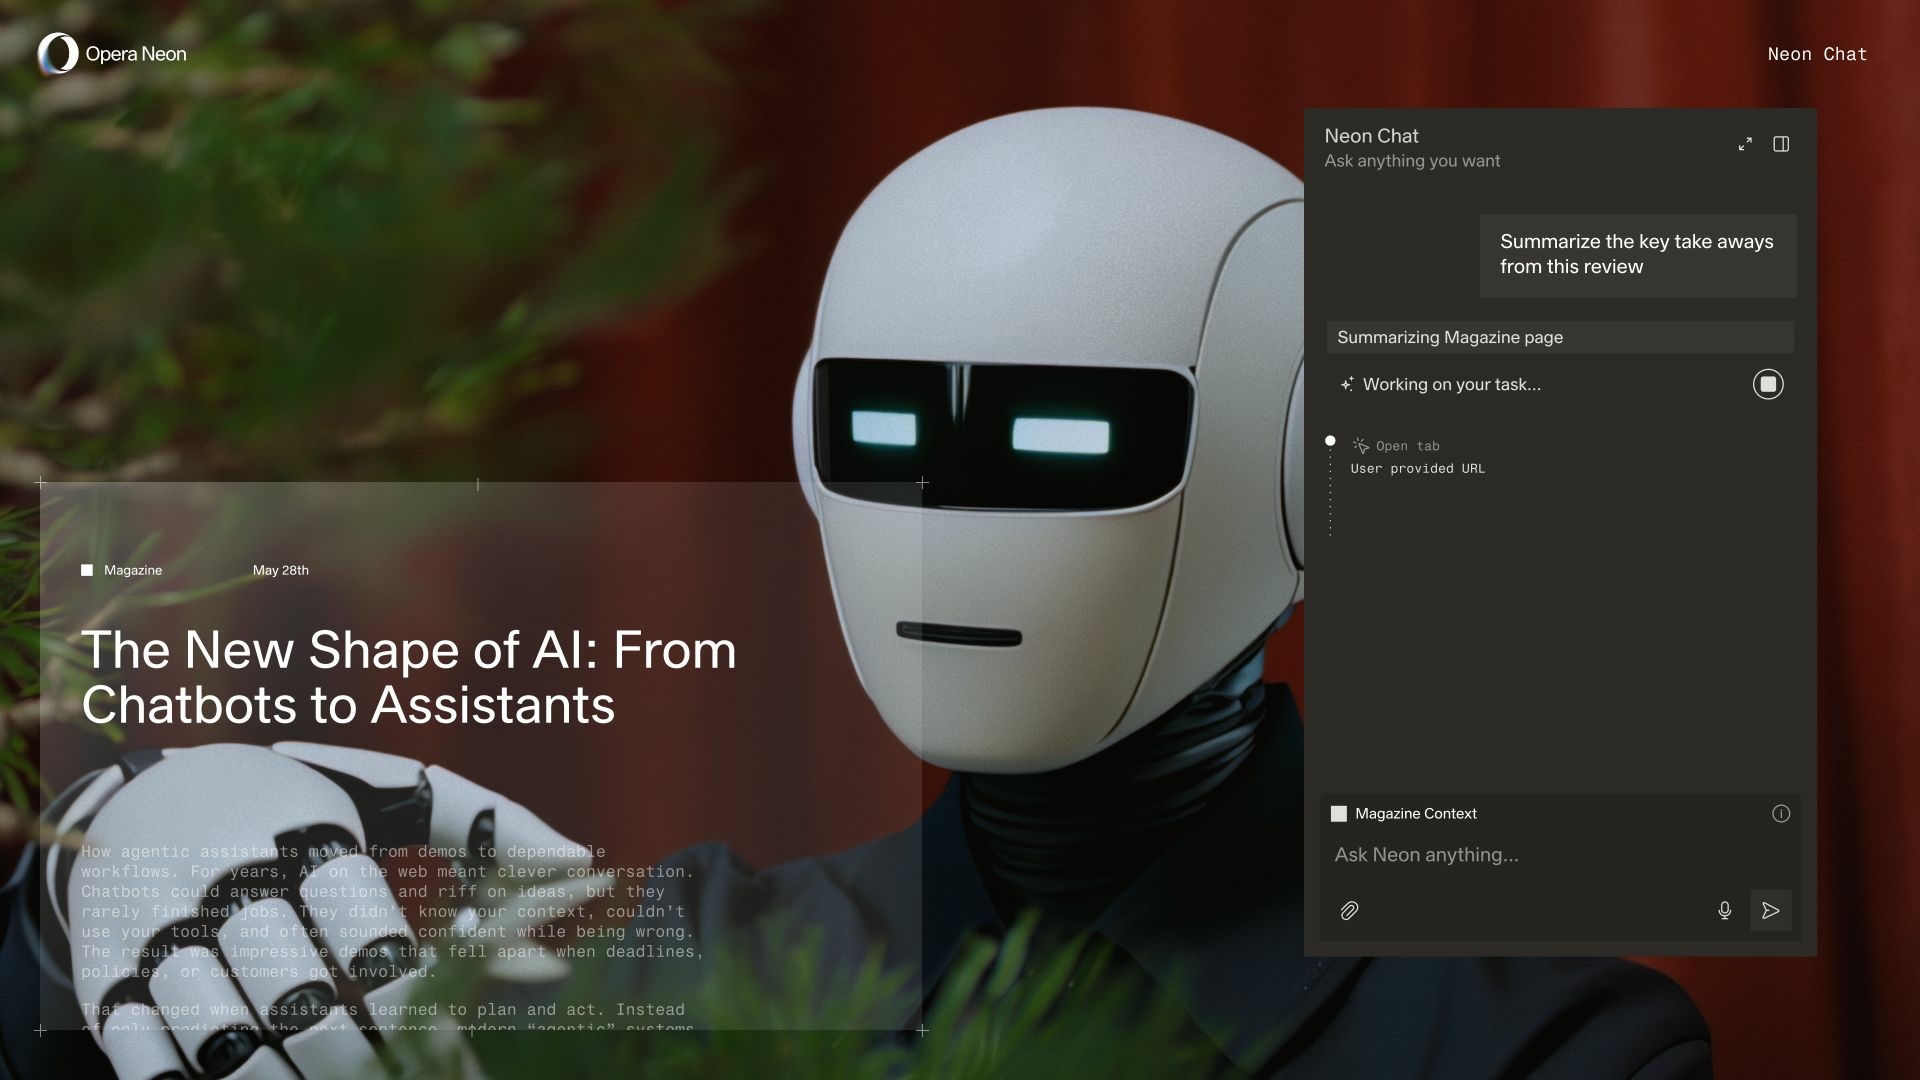Click the Open tab cursor icon

click(x=1361, y=446)
